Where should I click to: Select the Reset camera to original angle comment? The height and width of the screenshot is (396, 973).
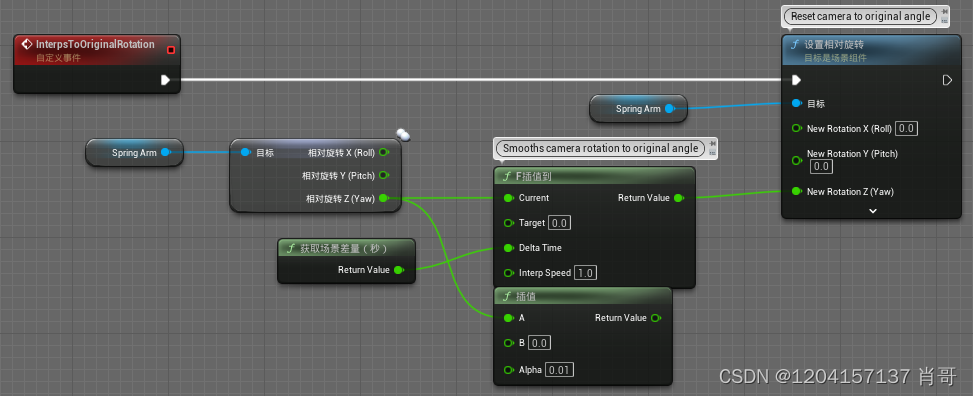[861, 16]
